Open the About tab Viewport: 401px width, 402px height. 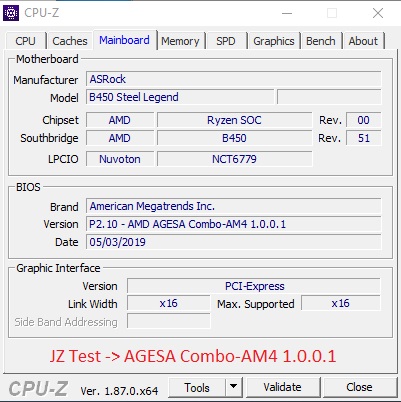(x=363, y=41)
